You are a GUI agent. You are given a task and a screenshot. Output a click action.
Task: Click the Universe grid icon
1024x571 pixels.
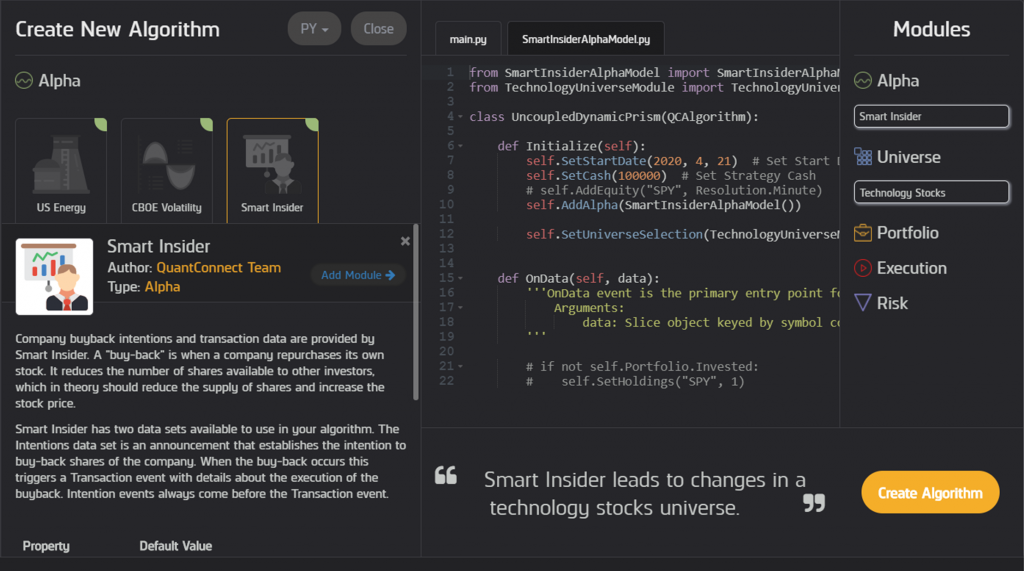(x=863, y=157)
